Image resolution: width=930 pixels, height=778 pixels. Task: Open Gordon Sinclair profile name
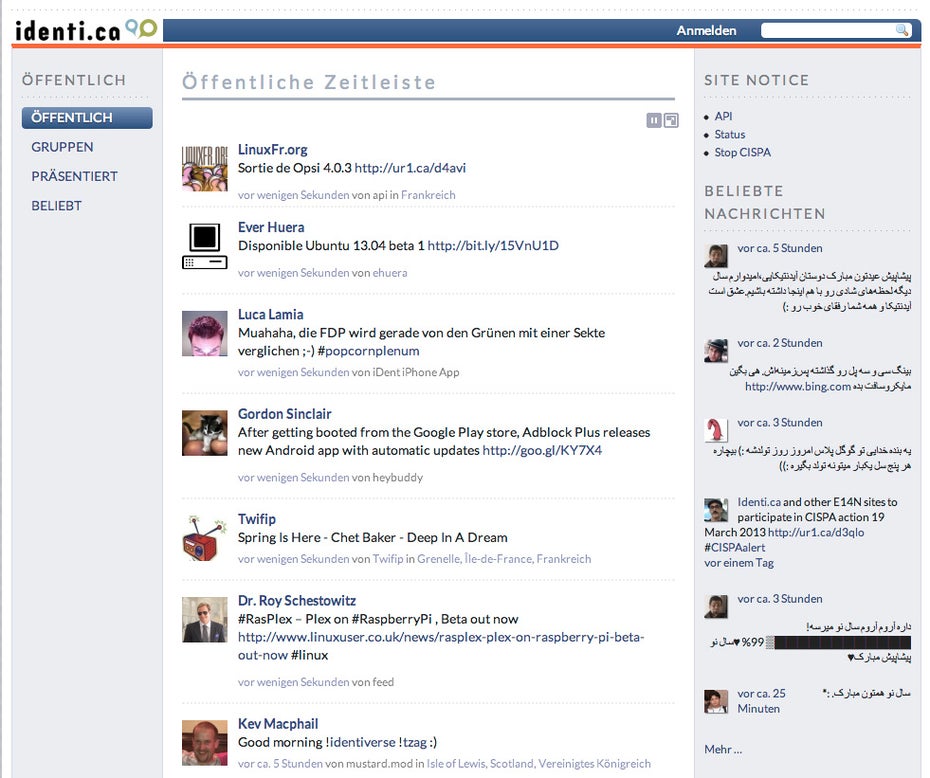pyautogui.click(x=285, y=414)
